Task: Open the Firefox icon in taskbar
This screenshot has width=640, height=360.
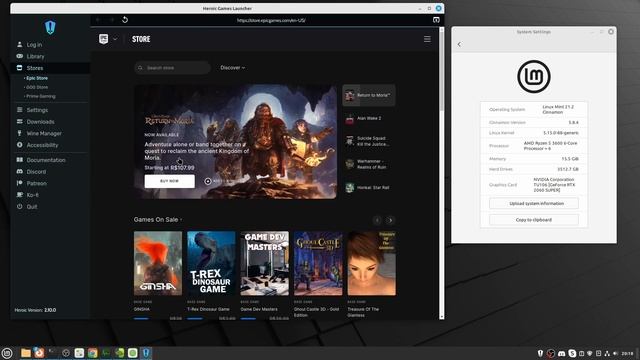Action: click(39, 353)
